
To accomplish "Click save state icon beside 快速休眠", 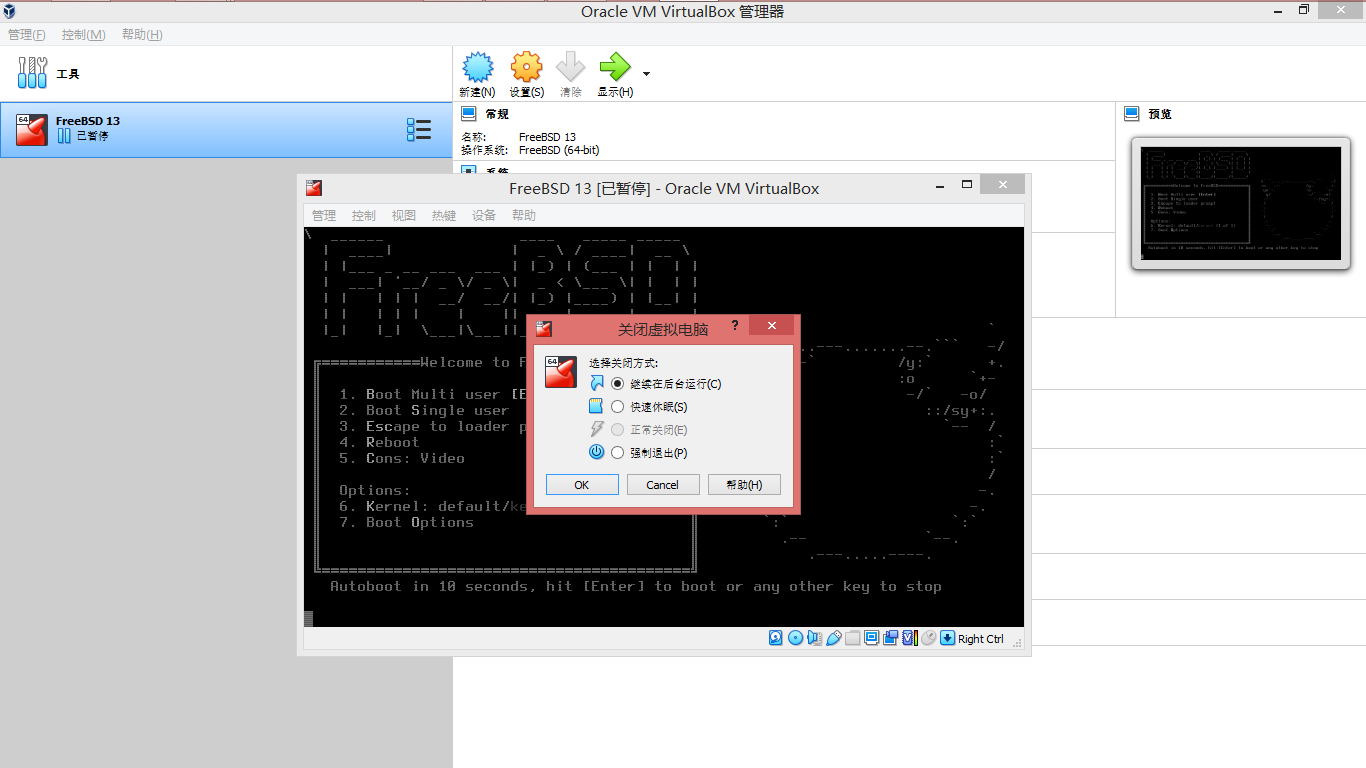I will click(596, 407).
